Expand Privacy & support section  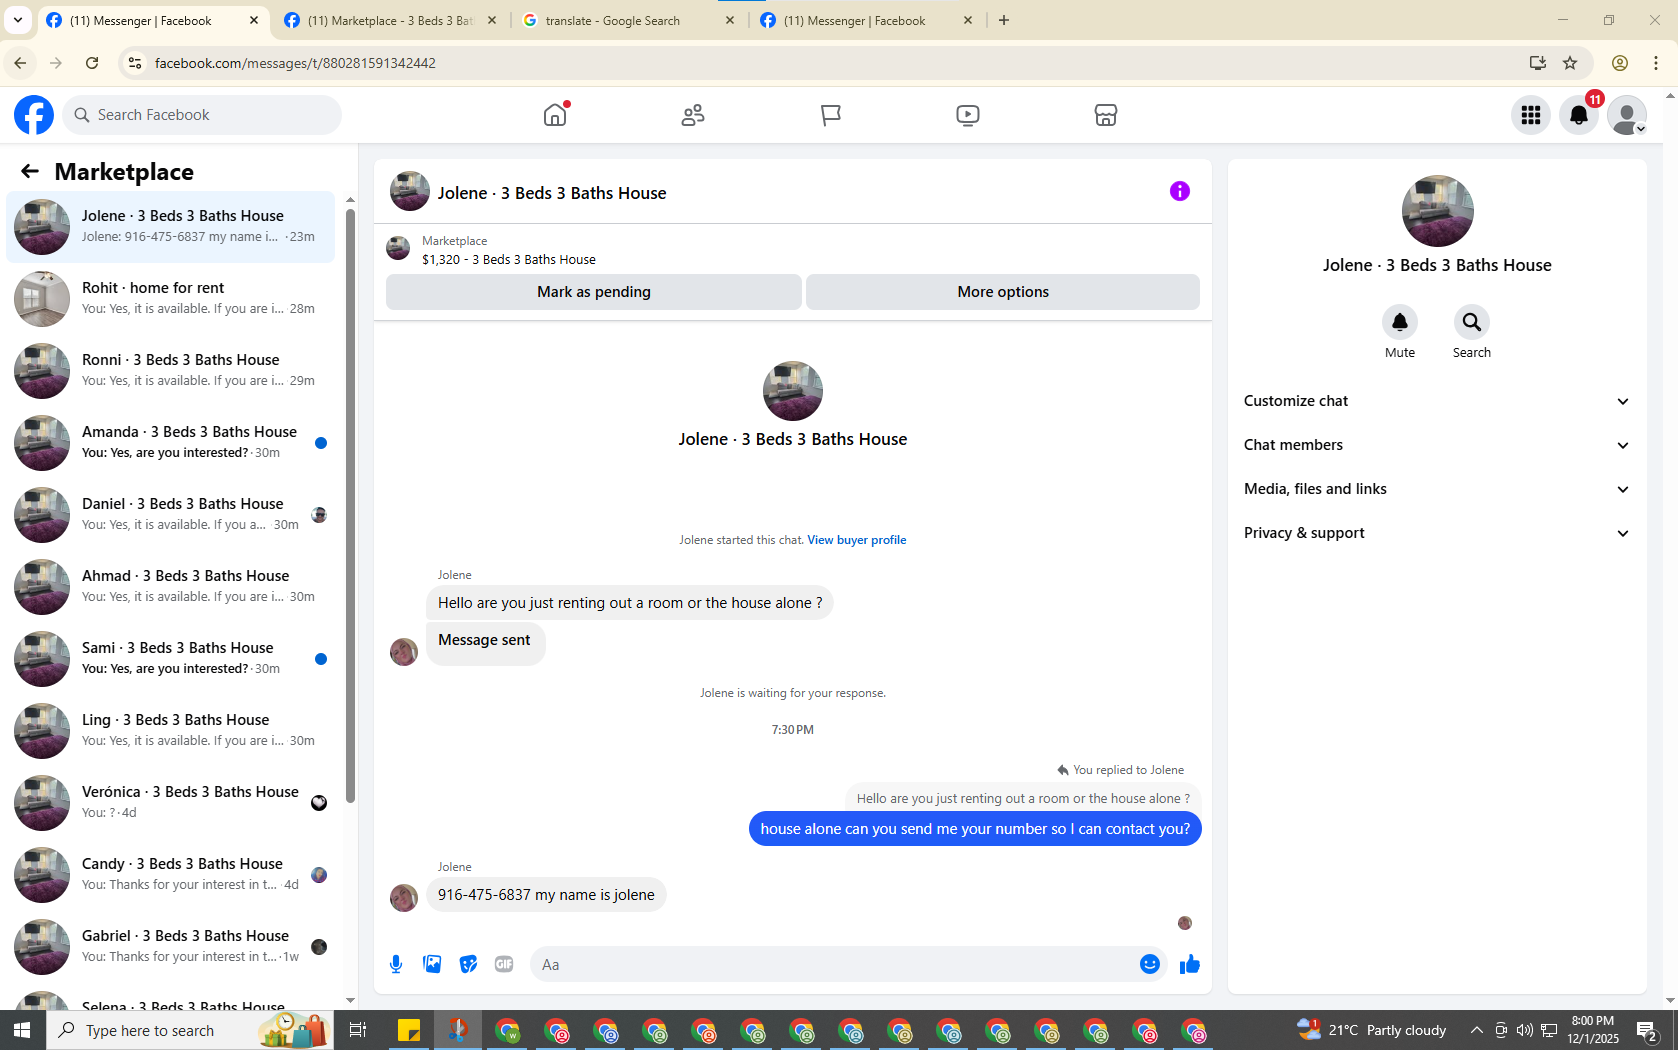coord(1437,533)
